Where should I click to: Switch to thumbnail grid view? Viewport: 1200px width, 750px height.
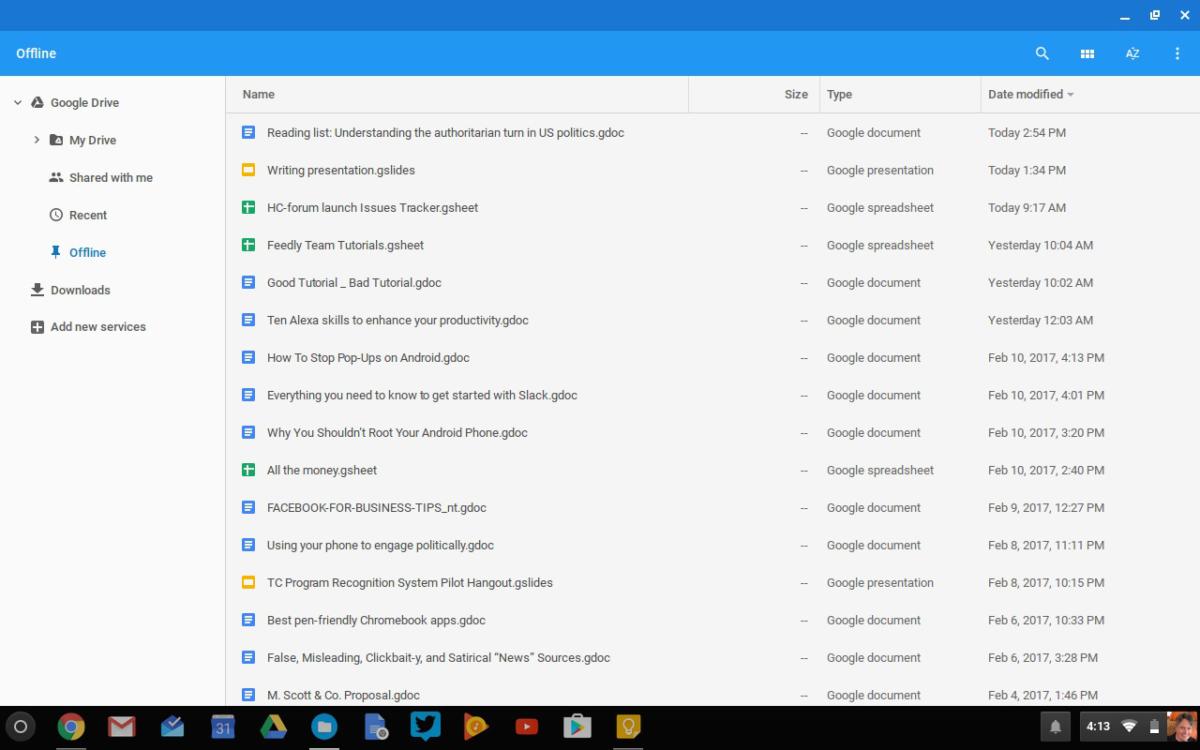click(1087, 54)
